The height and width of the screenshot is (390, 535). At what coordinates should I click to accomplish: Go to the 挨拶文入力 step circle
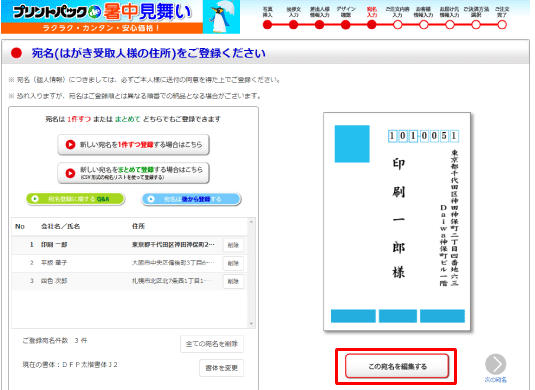pyautogui.click(x=293, y=25)
